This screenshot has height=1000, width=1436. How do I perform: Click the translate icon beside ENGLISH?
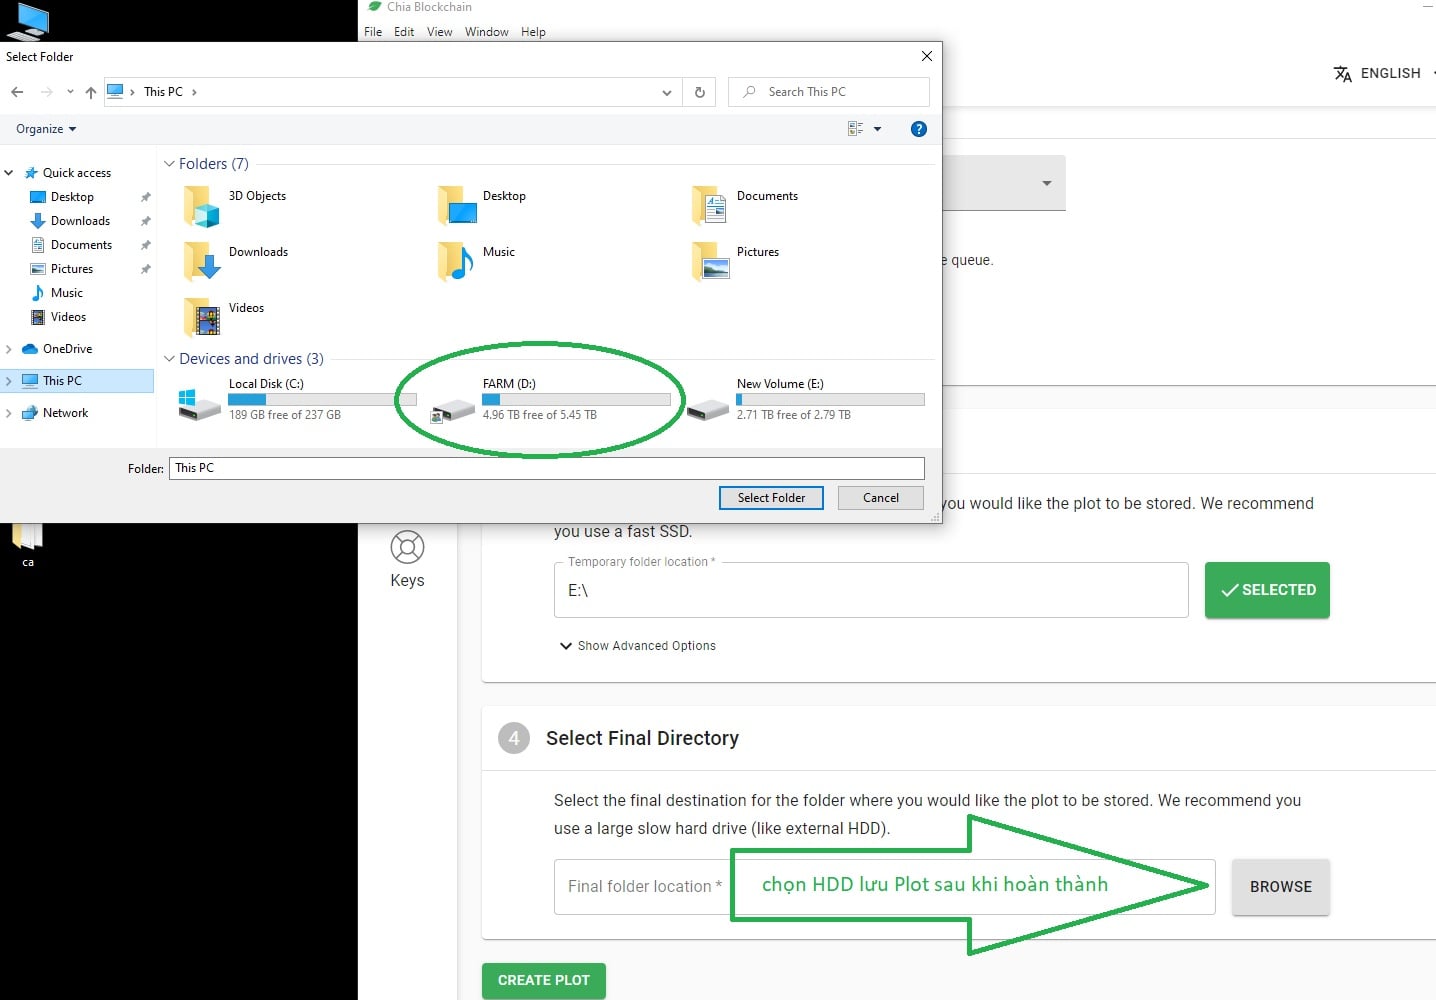click(1343, 74)
